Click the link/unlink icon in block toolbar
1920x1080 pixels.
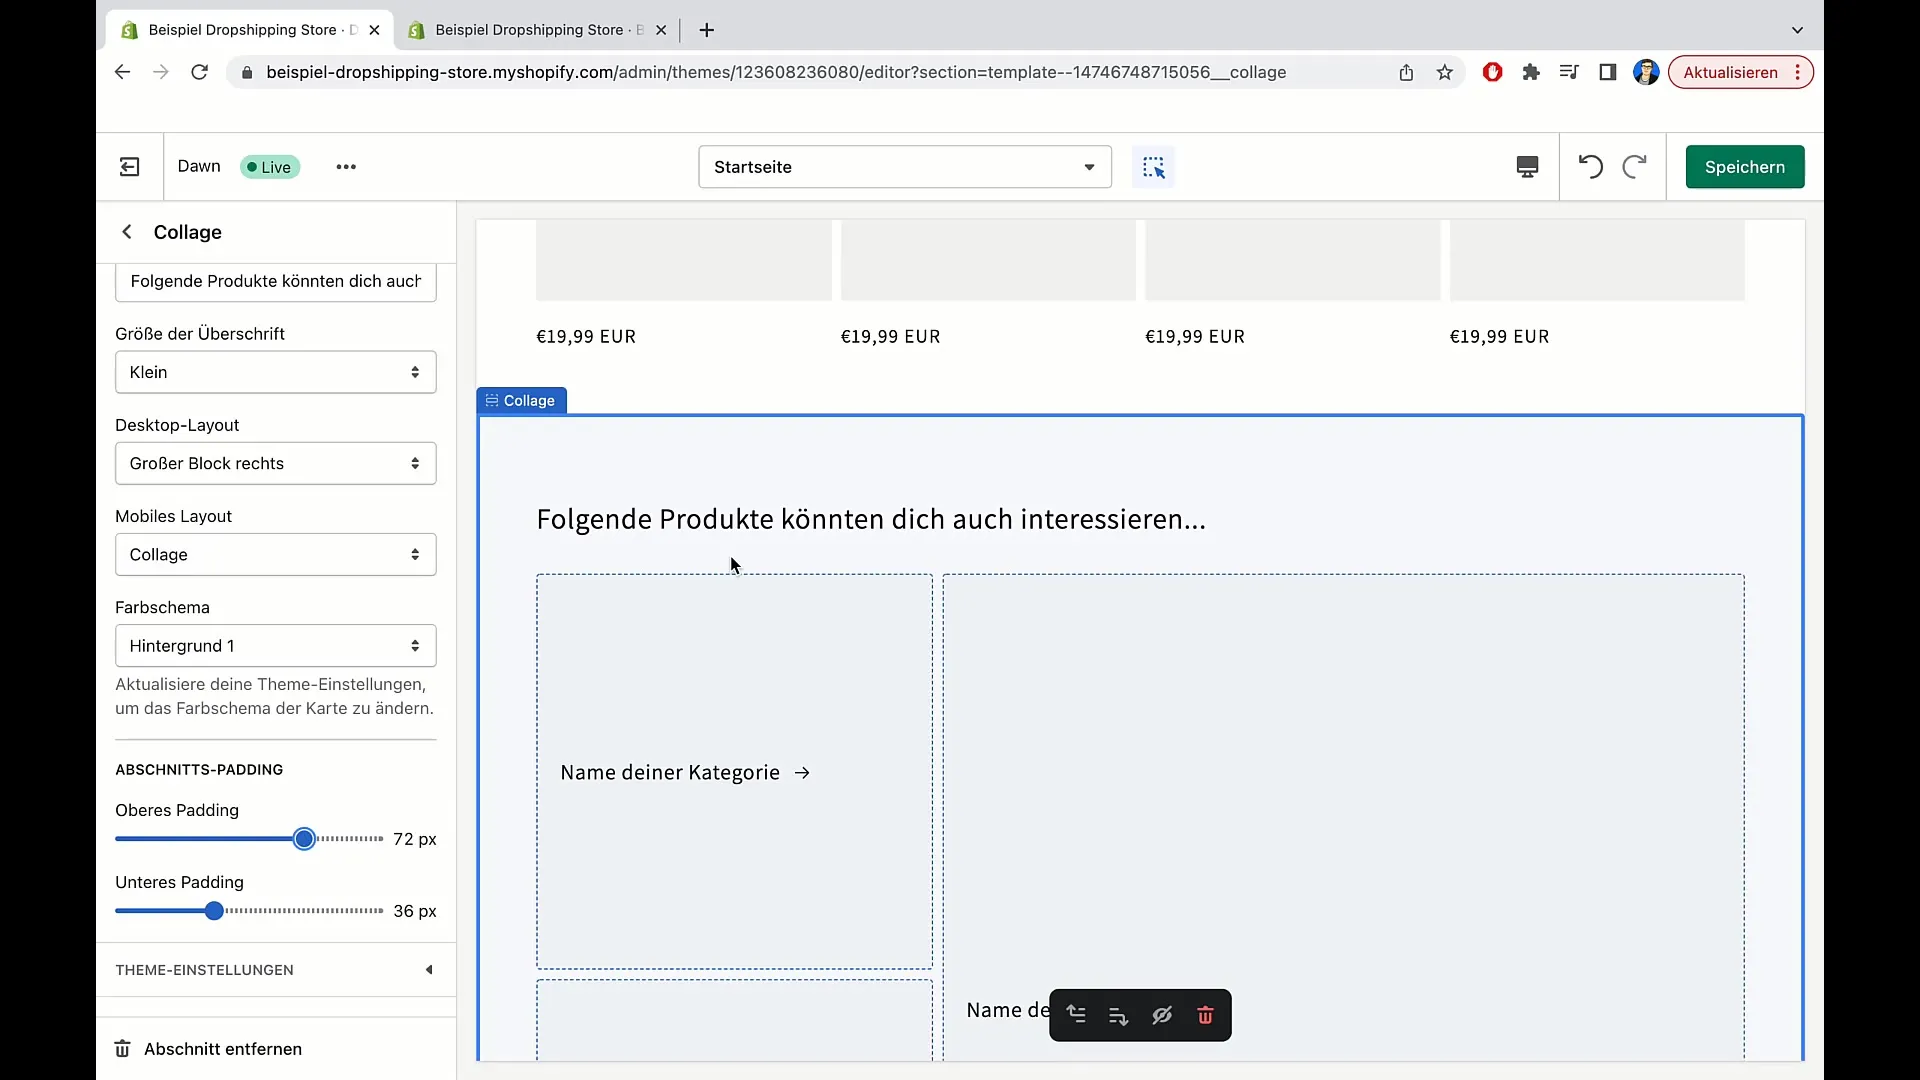pos(1162,1014)
